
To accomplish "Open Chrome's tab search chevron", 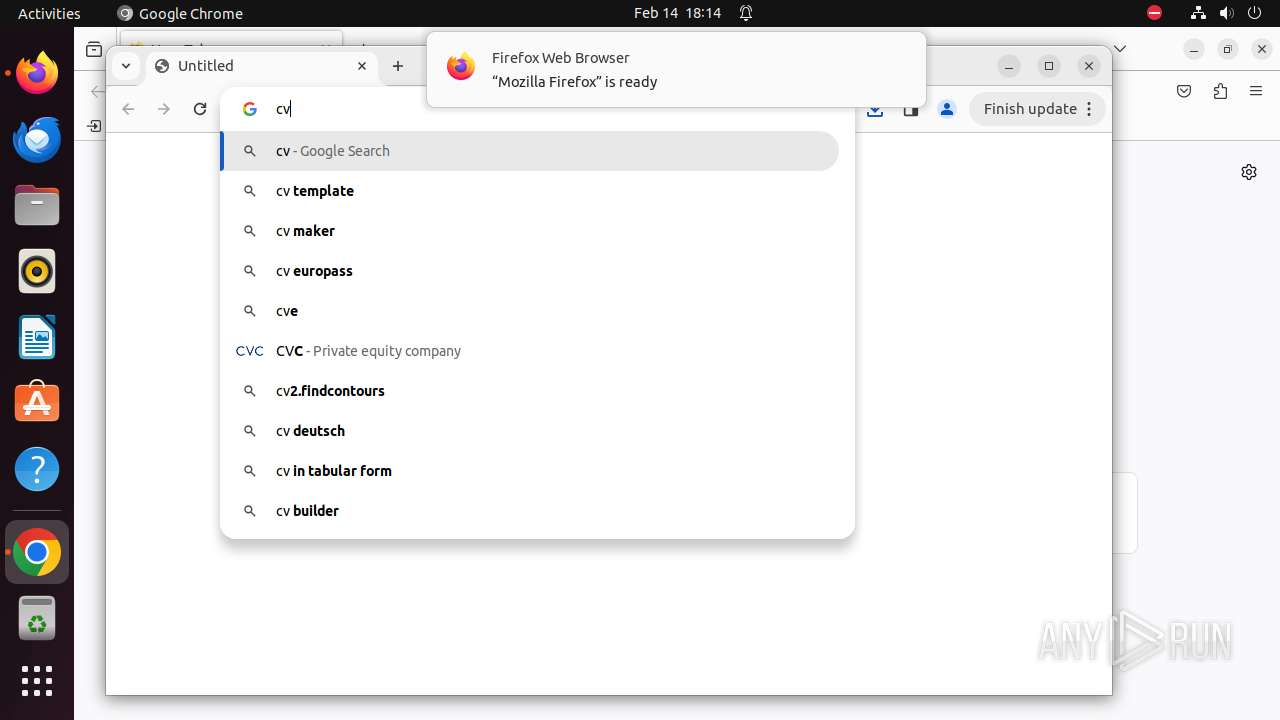I will click(x=125, y=66).
